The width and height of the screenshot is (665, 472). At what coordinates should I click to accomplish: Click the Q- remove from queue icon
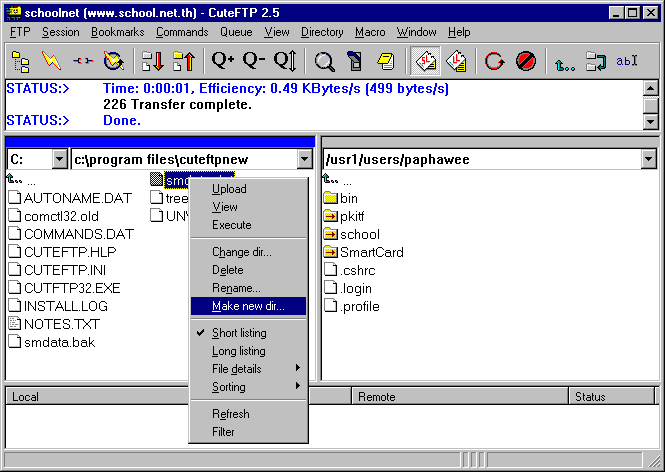[x=254, y=61]
